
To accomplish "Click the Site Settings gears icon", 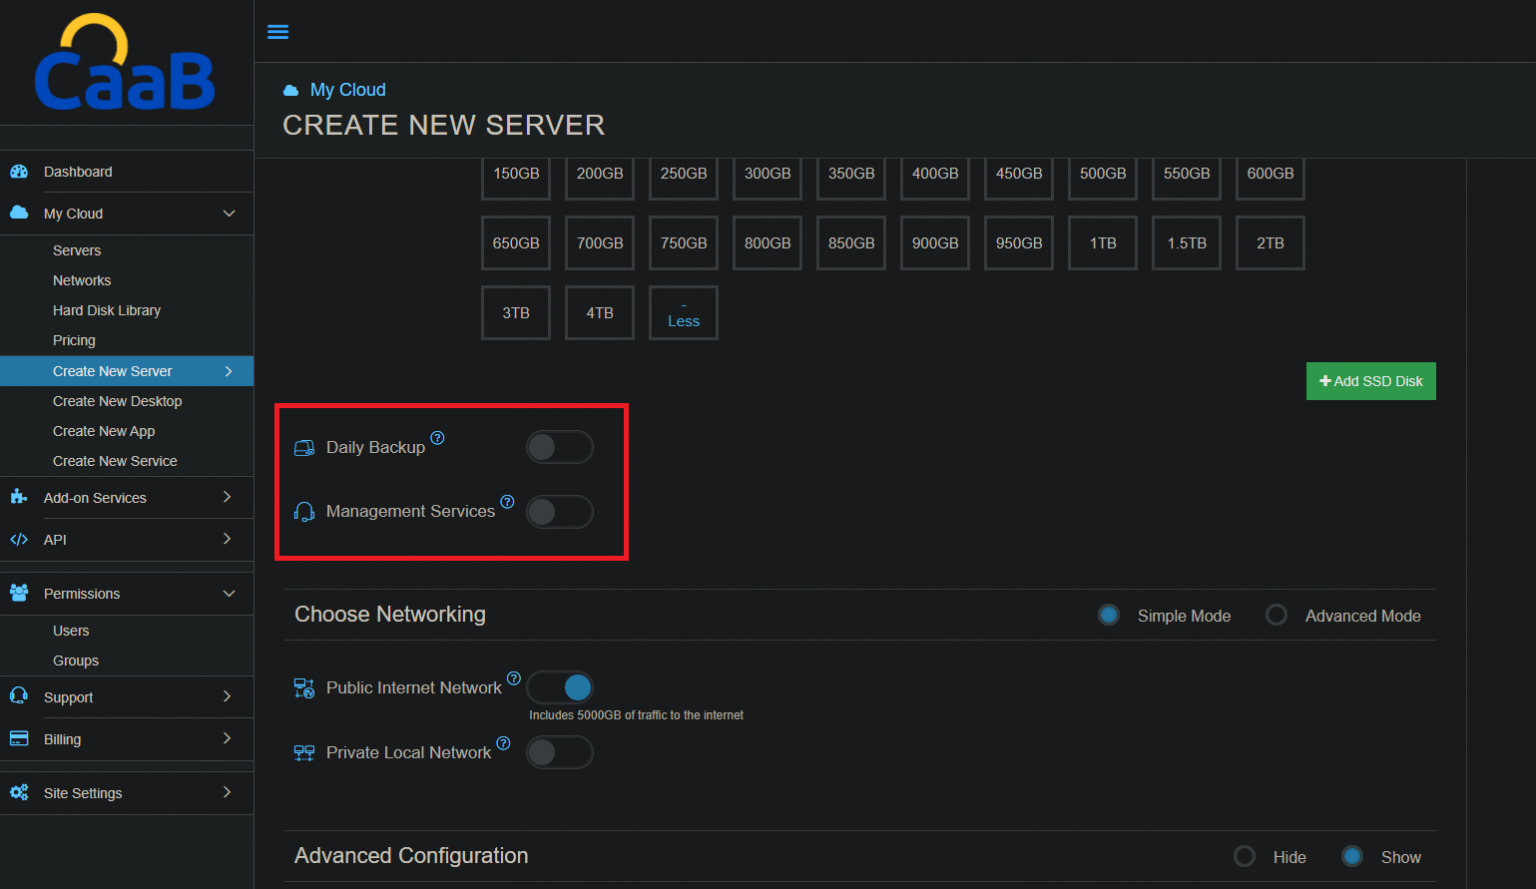I will (19, 792).
